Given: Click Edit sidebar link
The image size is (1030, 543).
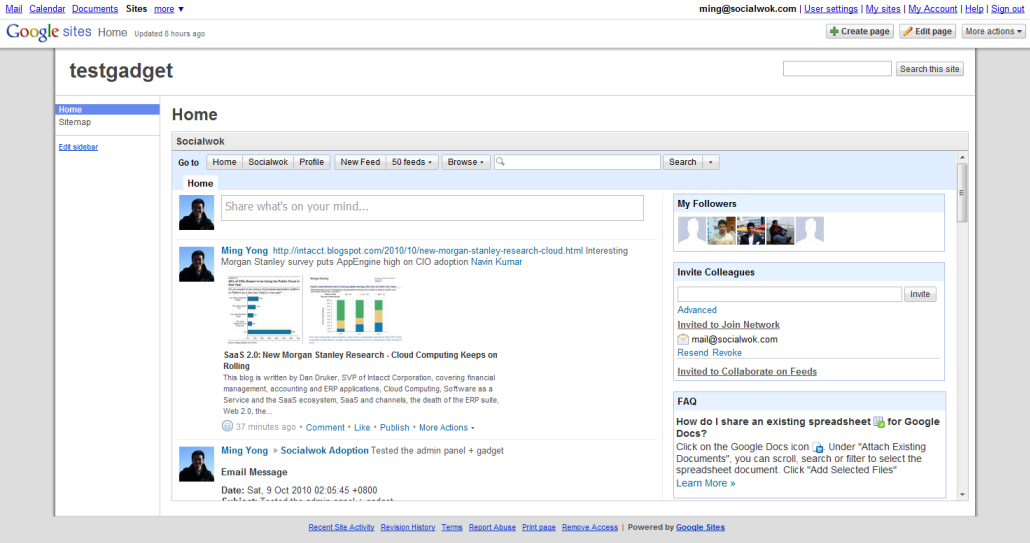Looking at the screenshot, I should click(x=78, y=147).
